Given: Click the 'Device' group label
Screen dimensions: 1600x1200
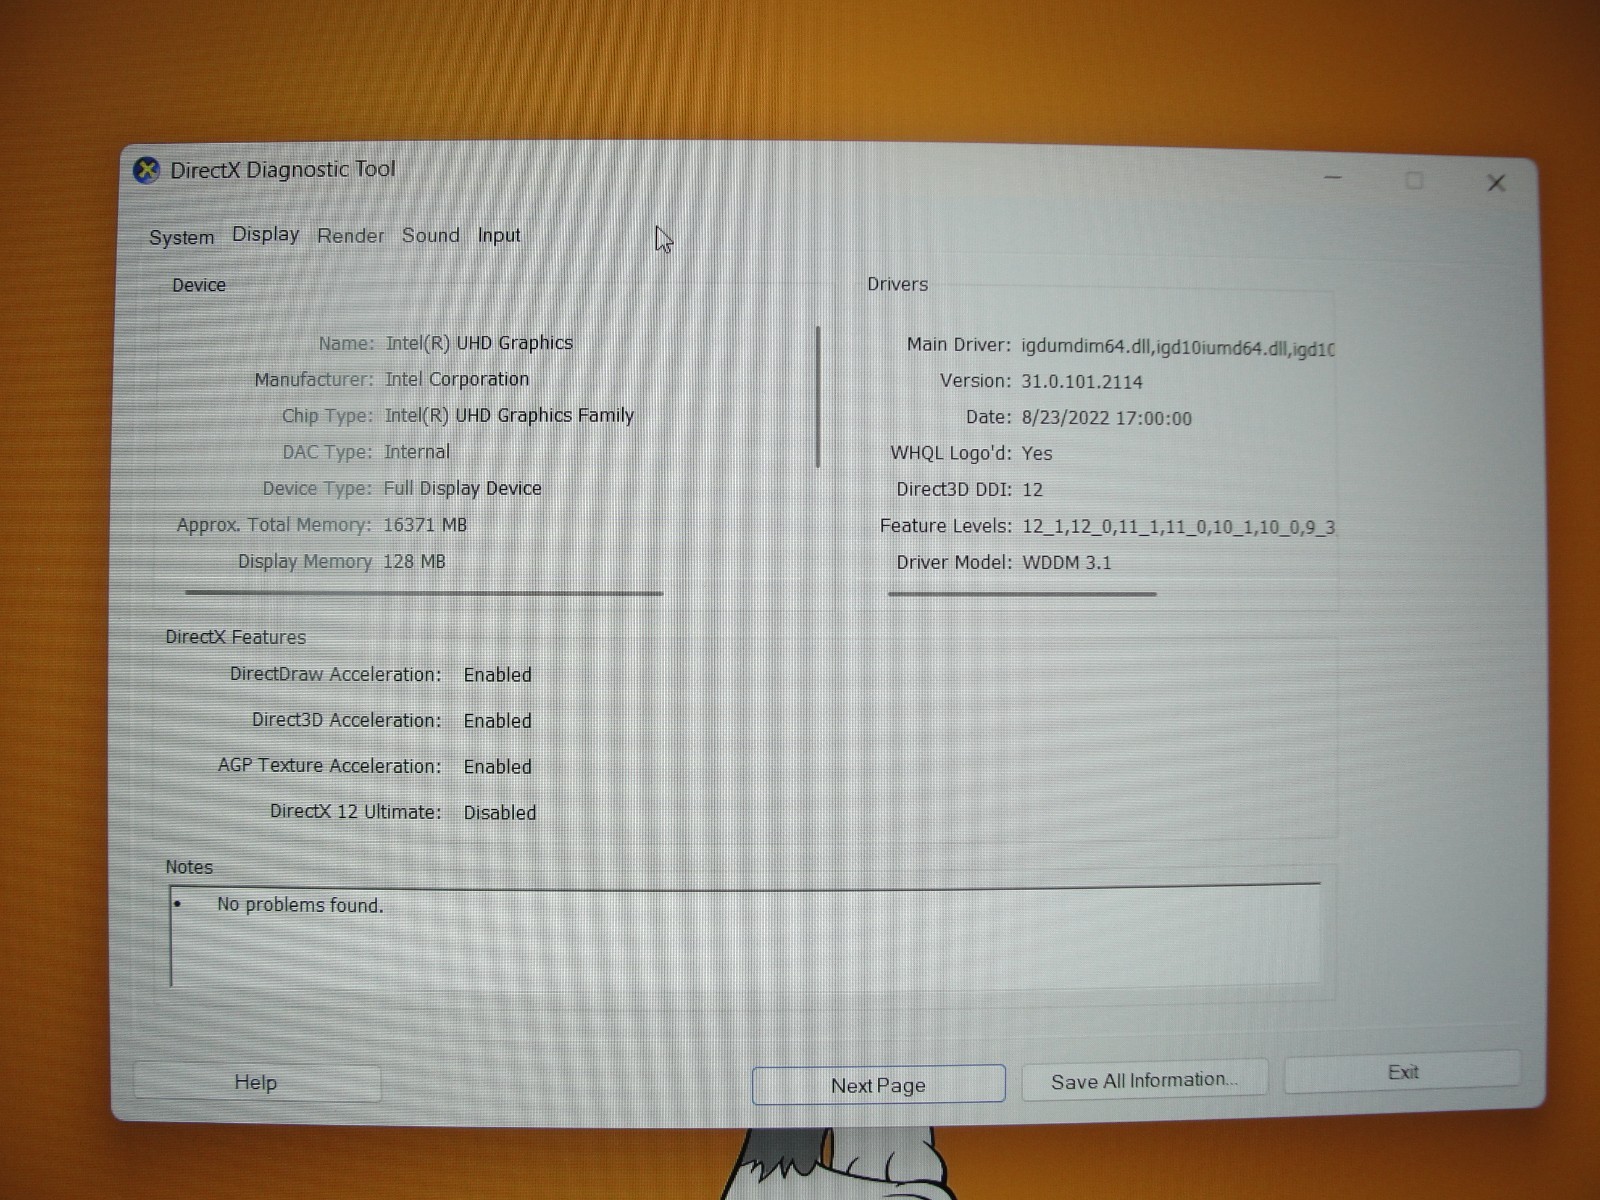Looking at the screenshot, I should [199, 285].
